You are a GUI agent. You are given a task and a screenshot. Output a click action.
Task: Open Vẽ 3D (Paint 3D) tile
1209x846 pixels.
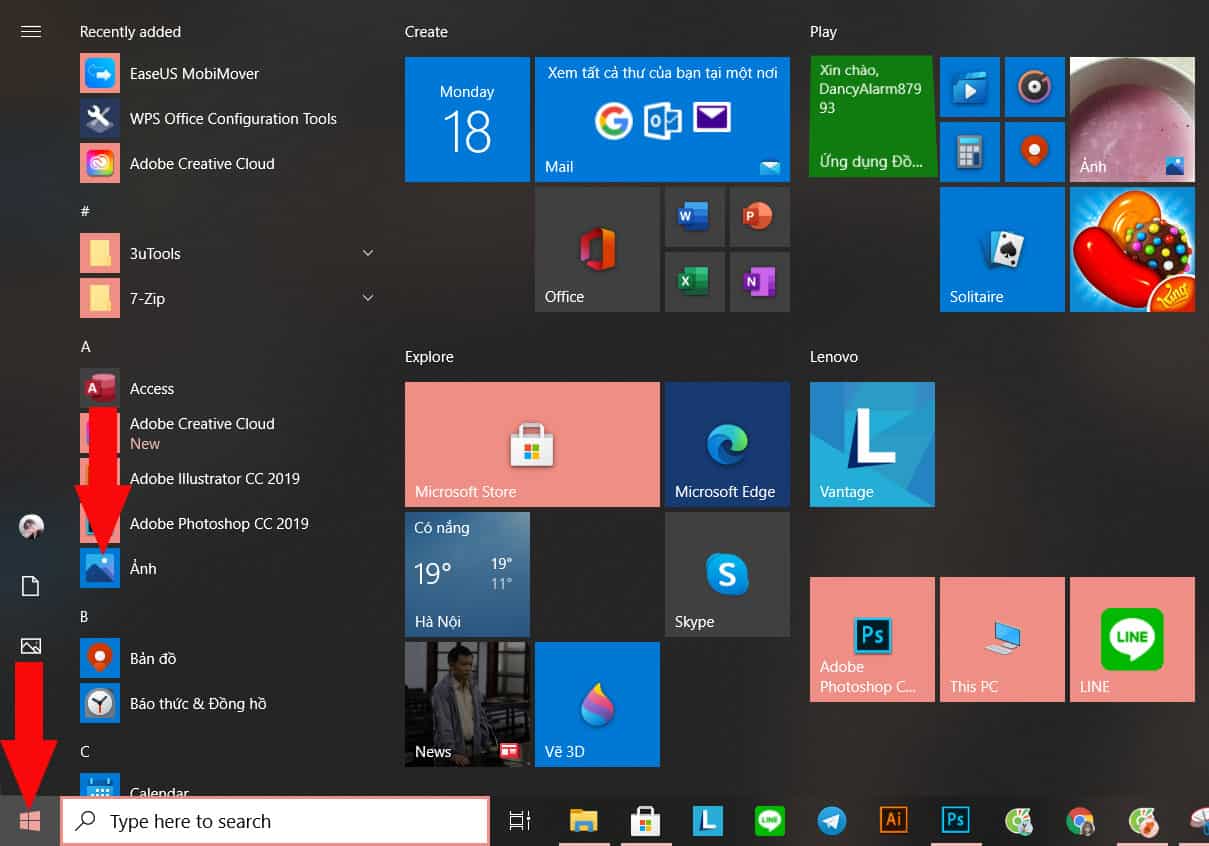coord(597,704)
